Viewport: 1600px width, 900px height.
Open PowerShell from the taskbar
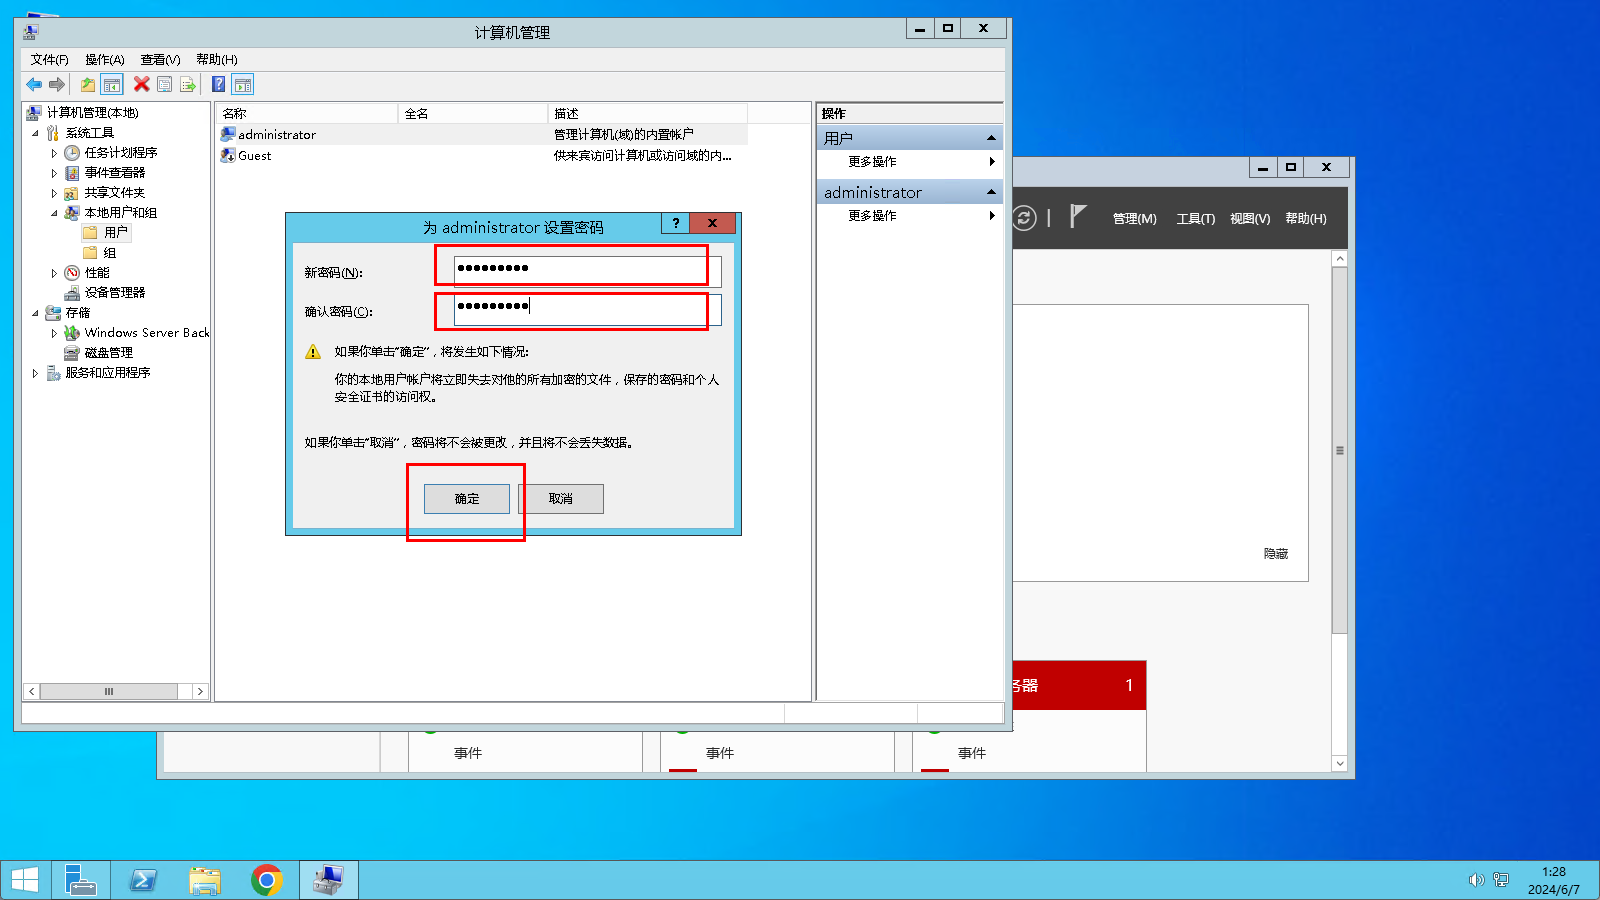[143, 880]
